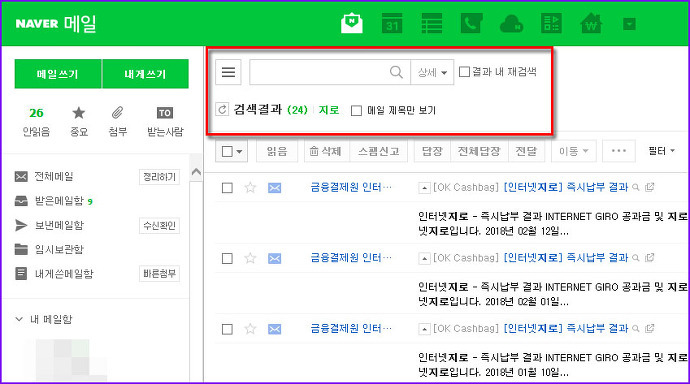This screenshot has height=384, width=690.
Task: Click envelope icon of the 01월 10일 mail
Action: tap(275, 329)
